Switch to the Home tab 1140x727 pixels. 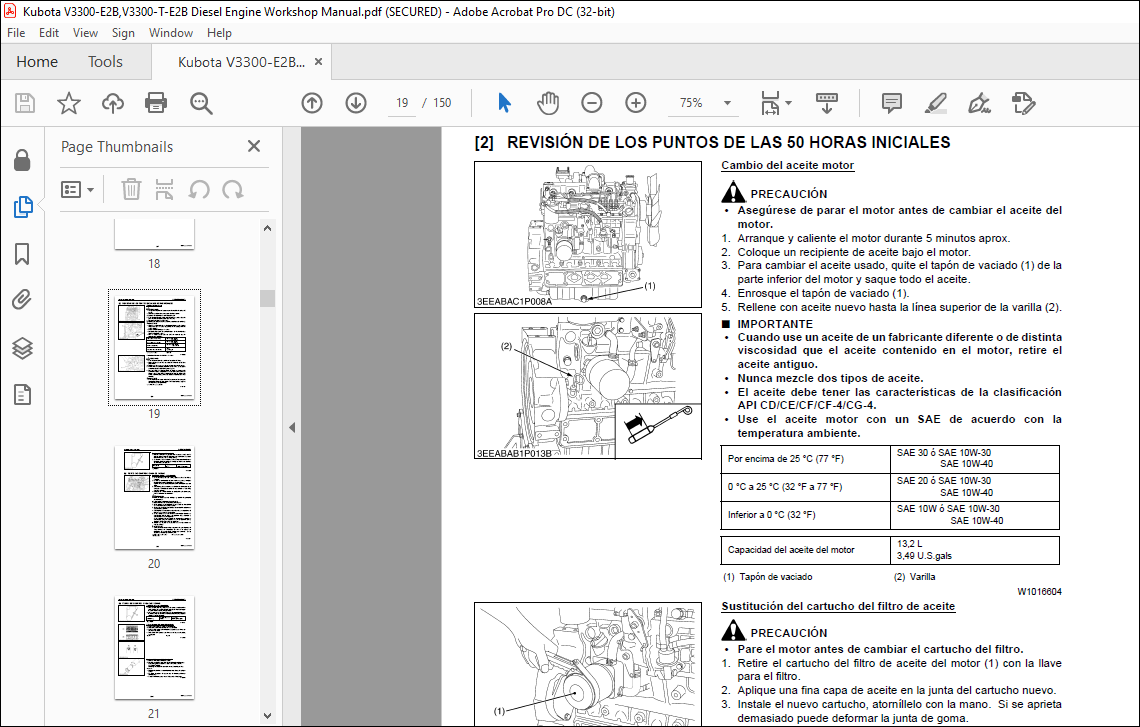[x=37, y=62]
